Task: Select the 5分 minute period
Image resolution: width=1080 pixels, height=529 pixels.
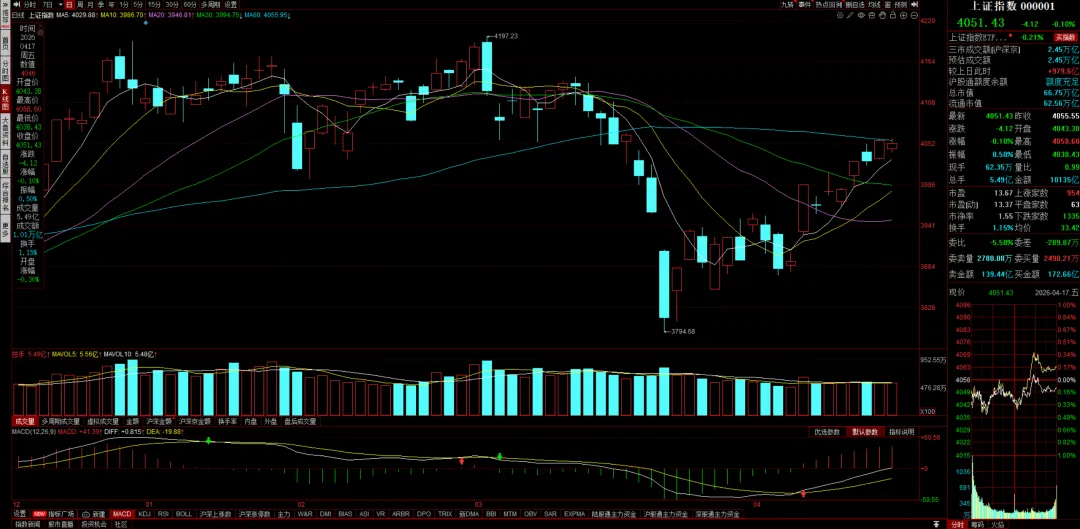Action: (x=138, y=5)
